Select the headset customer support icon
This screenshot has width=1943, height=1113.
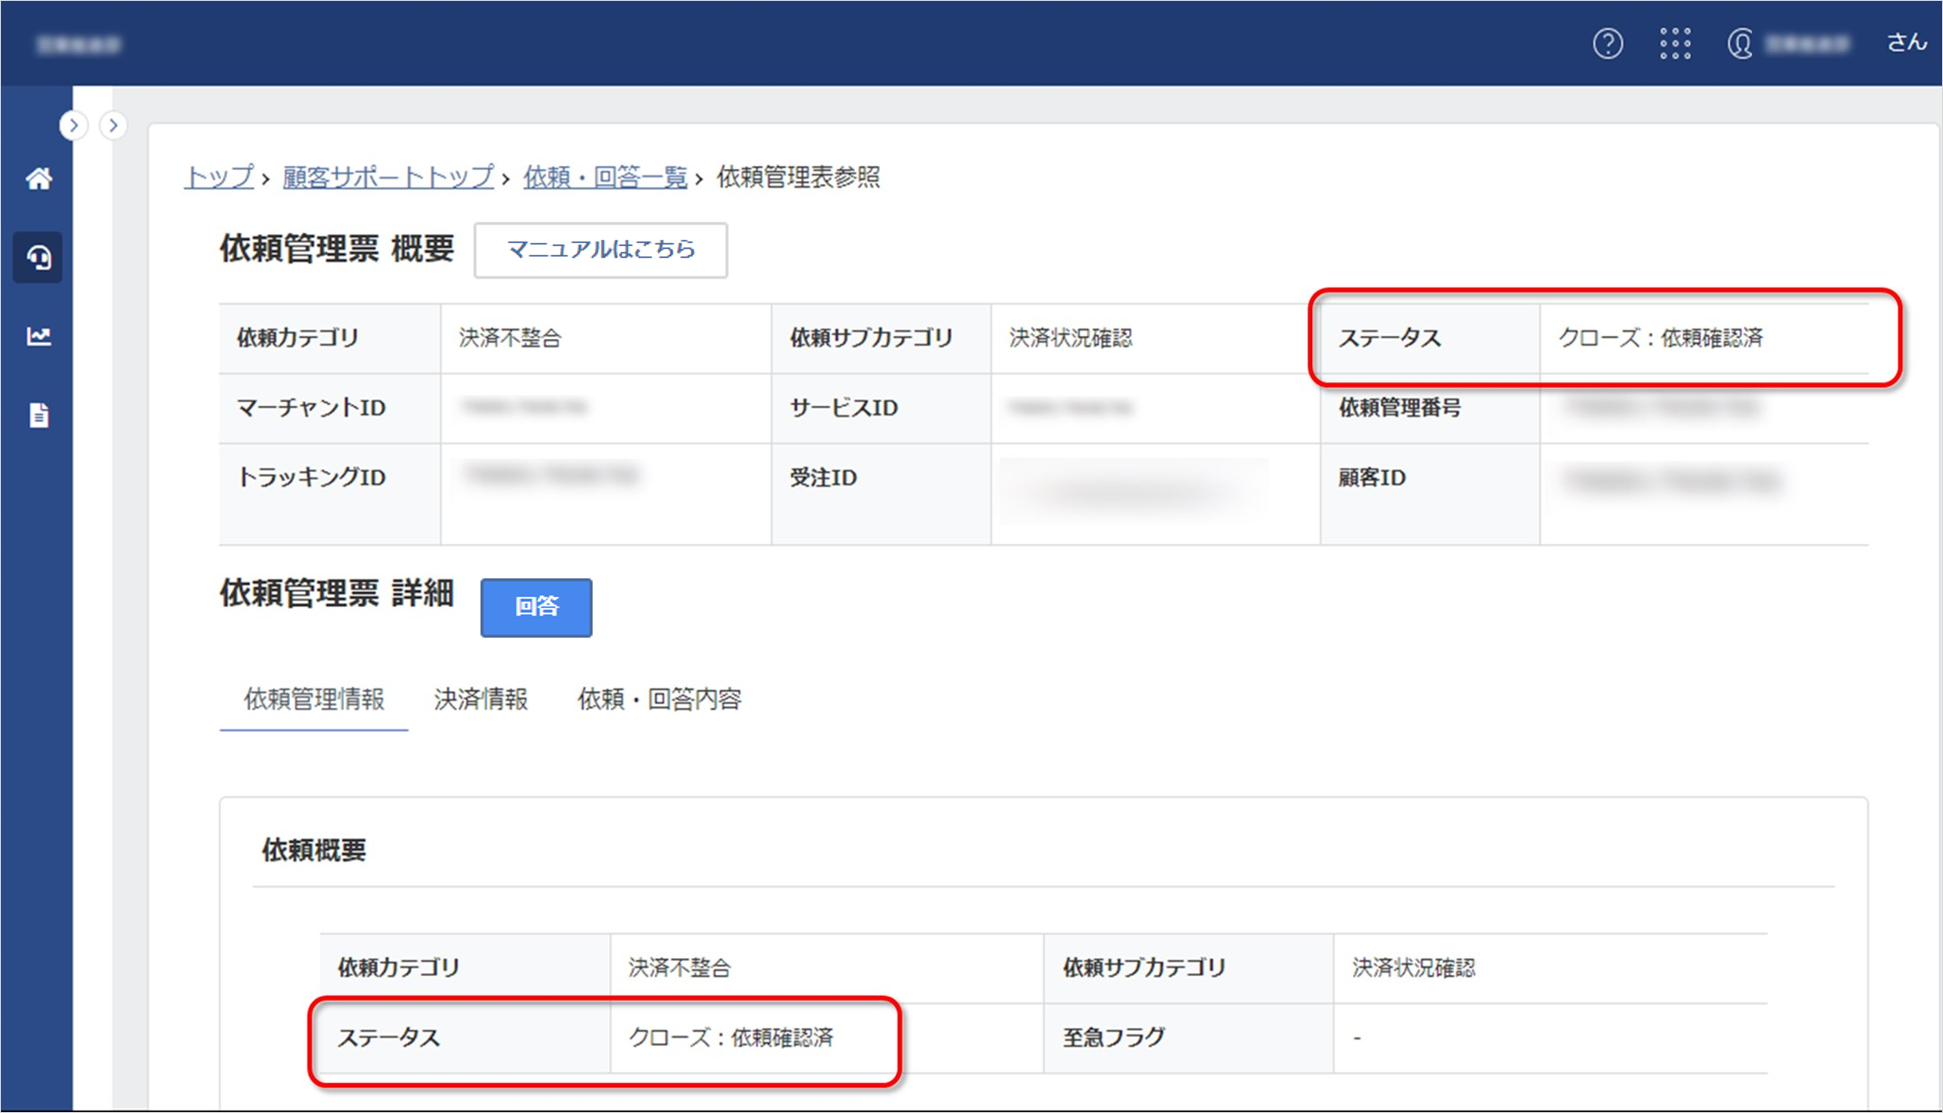tap(39, 257)
